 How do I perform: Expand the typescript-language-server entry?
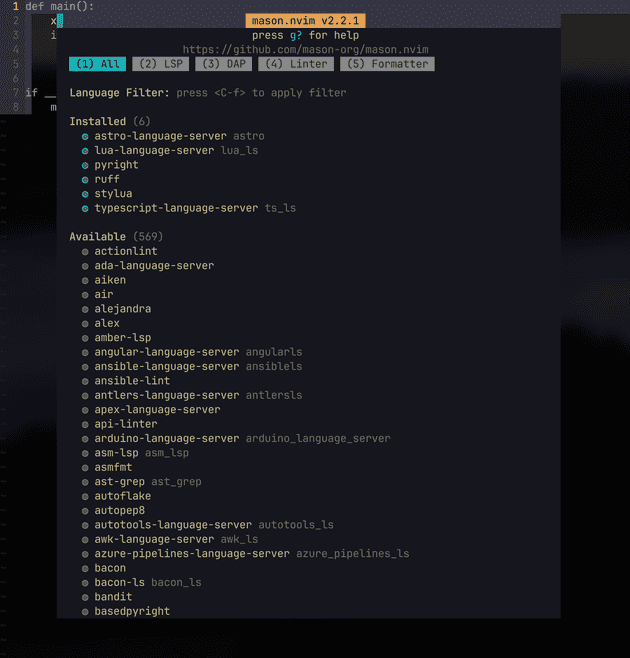(x=176, y=208)
